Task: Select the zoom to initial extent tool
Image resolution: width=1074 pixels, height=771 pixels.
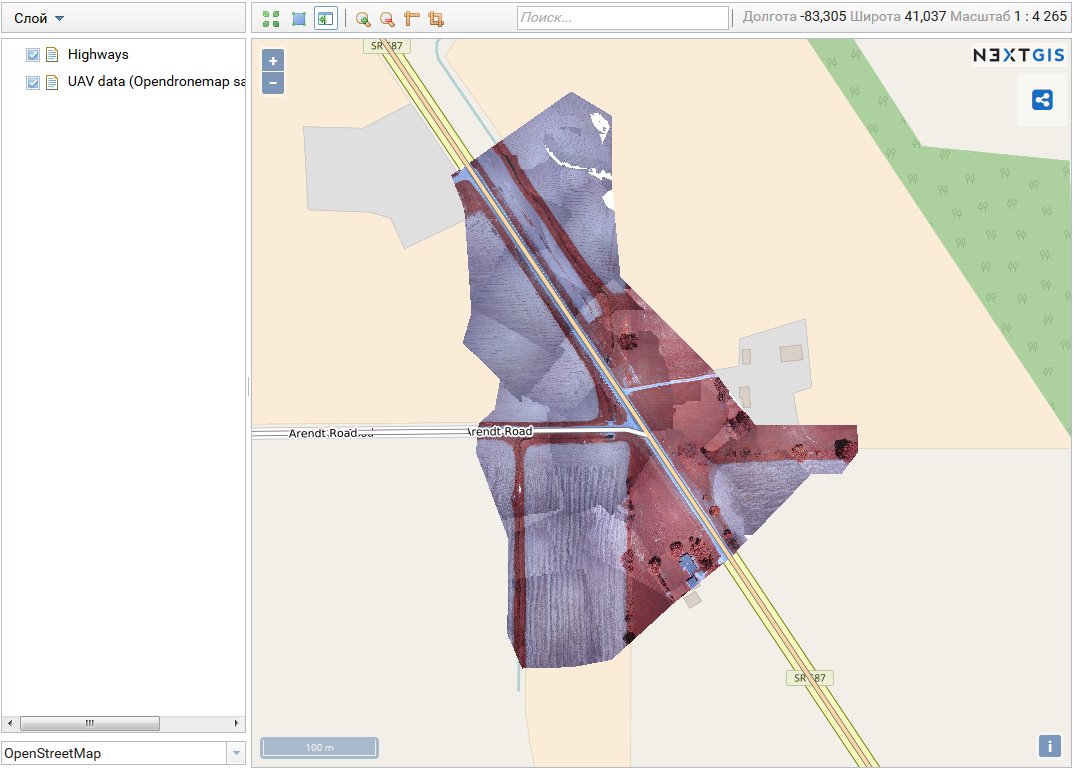Action: point(298,18)
